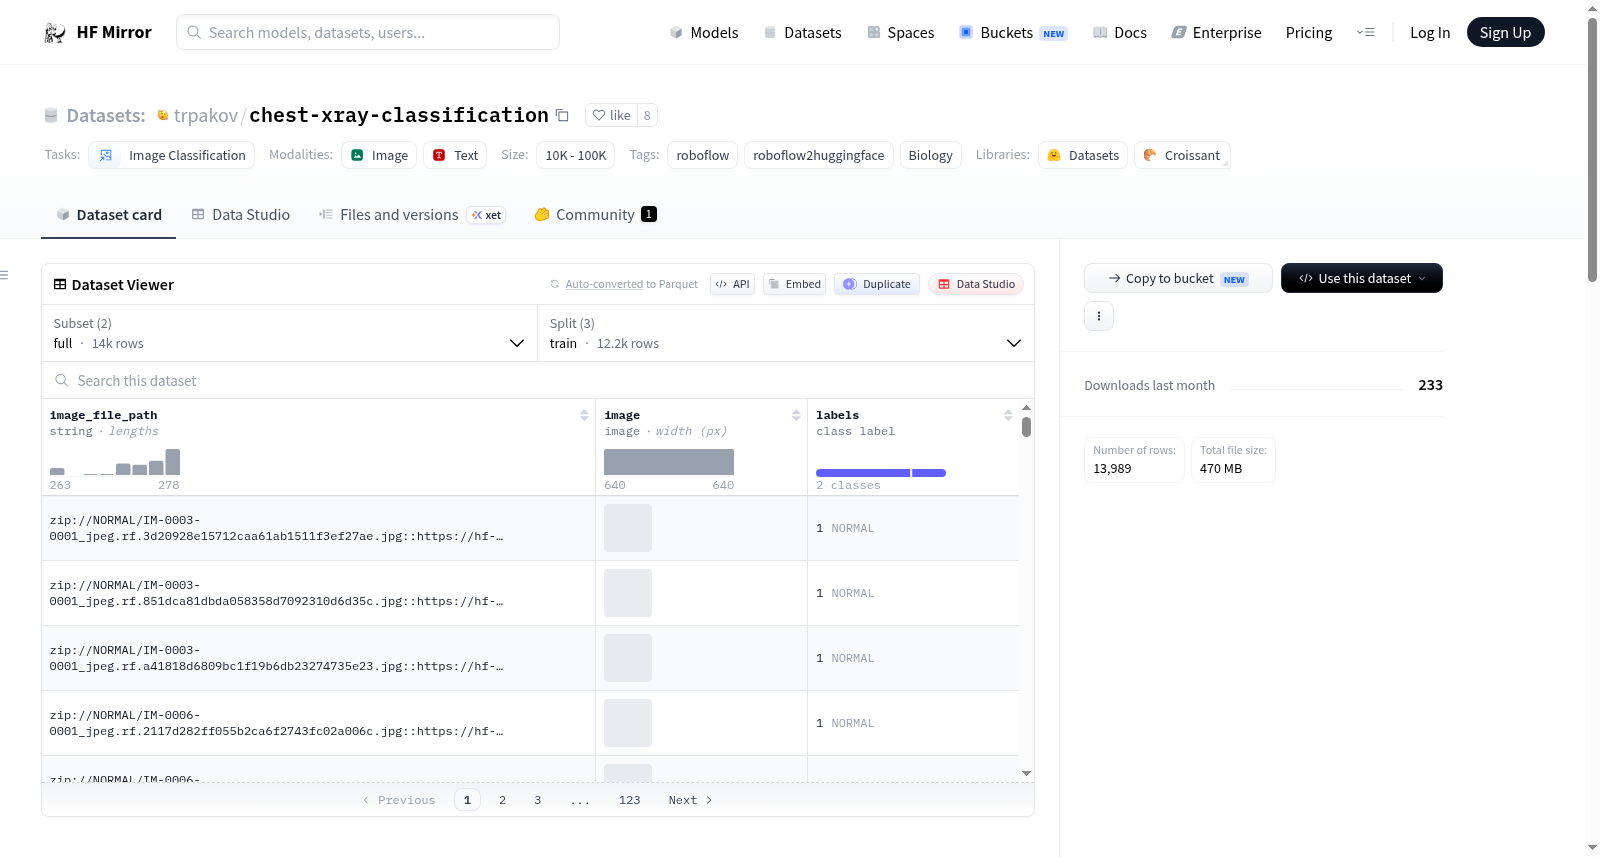Click the table vertical scrollbar thumb
The image size is (1600, 857).
pos(1026,427)
